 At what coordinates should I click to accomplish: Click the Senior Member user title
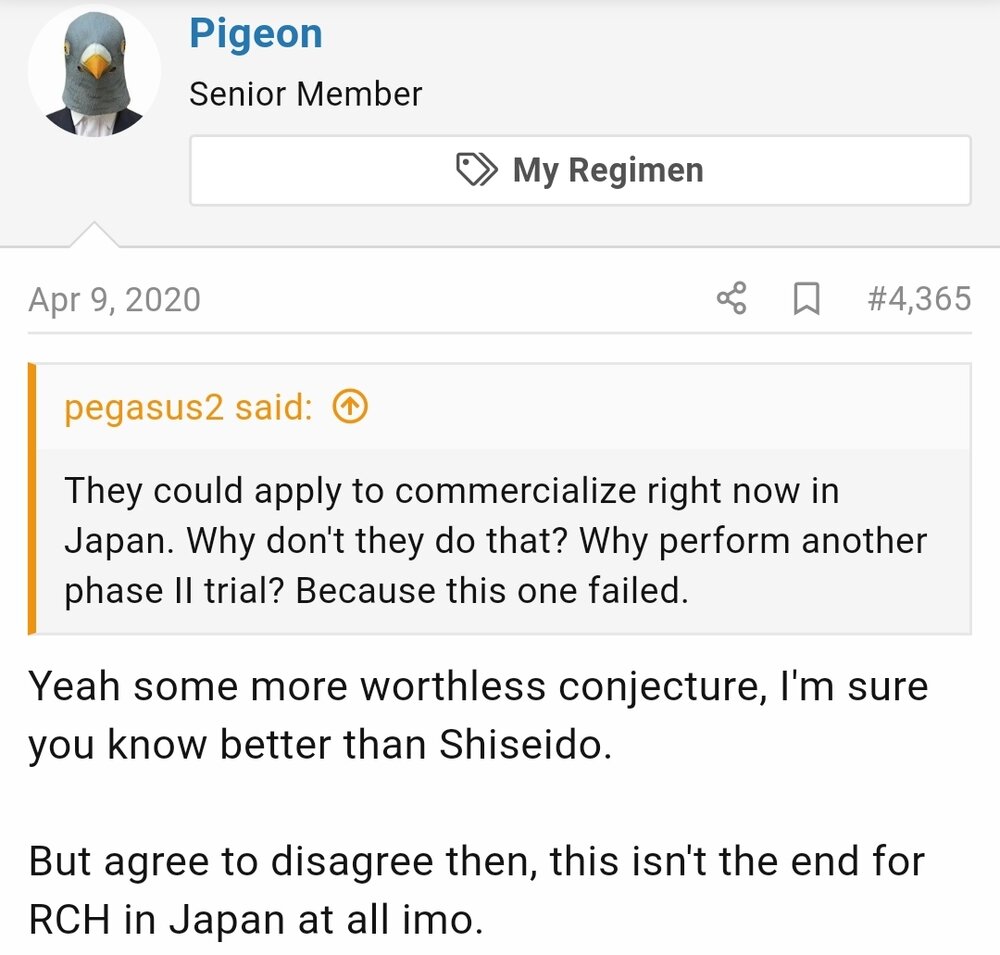(305, 94)
